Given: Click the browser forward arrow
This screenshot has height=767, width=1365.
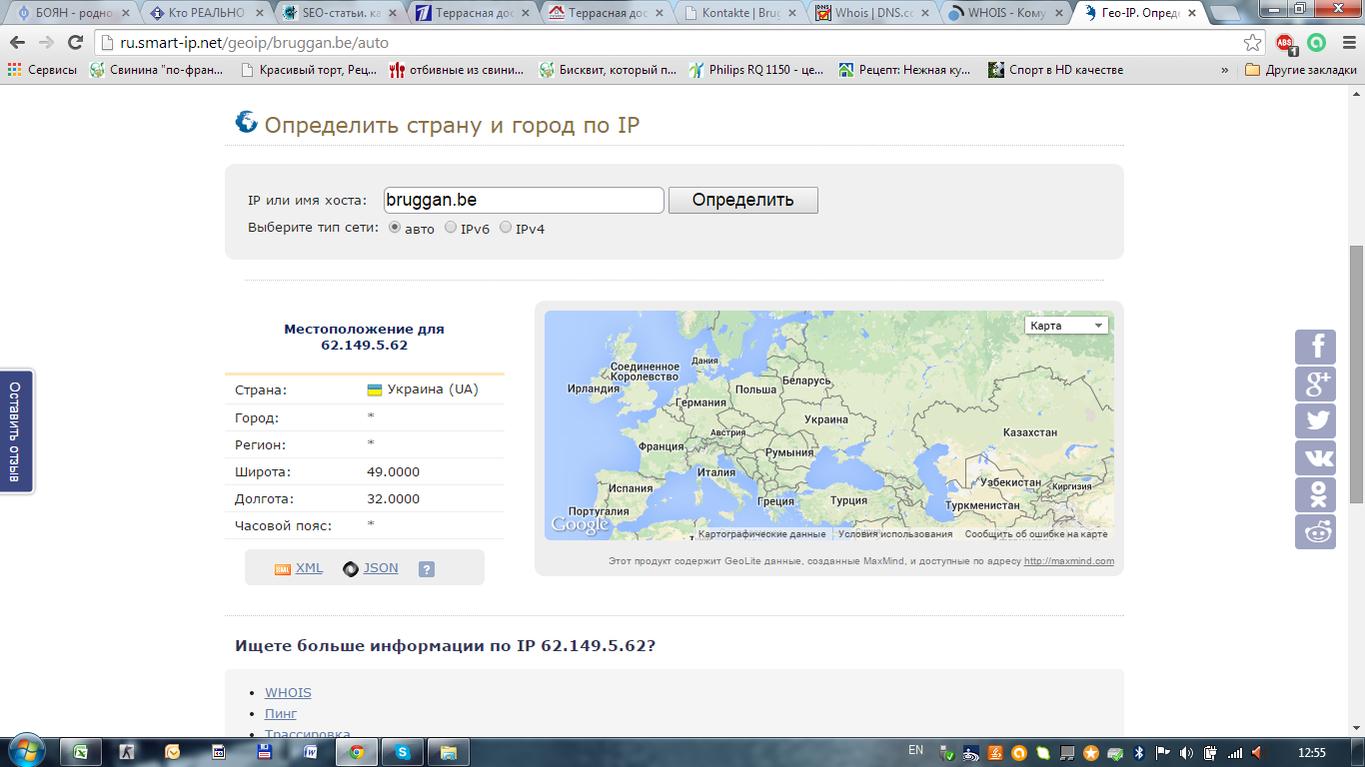Looking at the screenshot, I should coord(46,43).
